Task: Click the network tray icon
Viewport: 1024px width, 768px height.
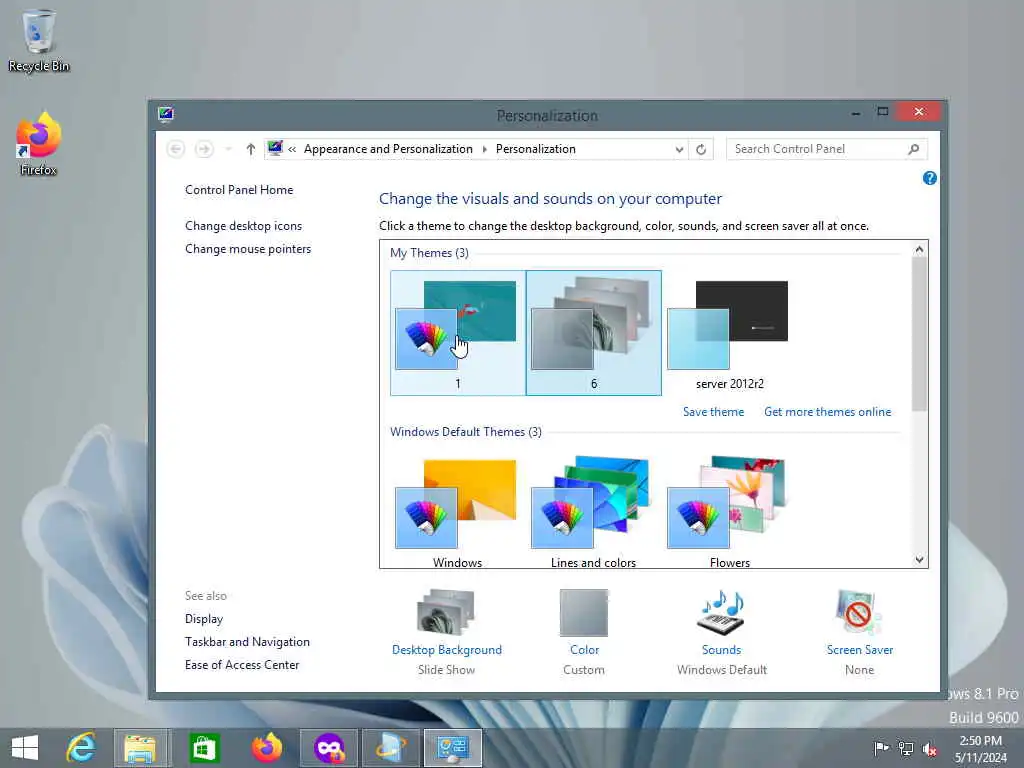Action: pyautogui.click(x=906, y=748)
